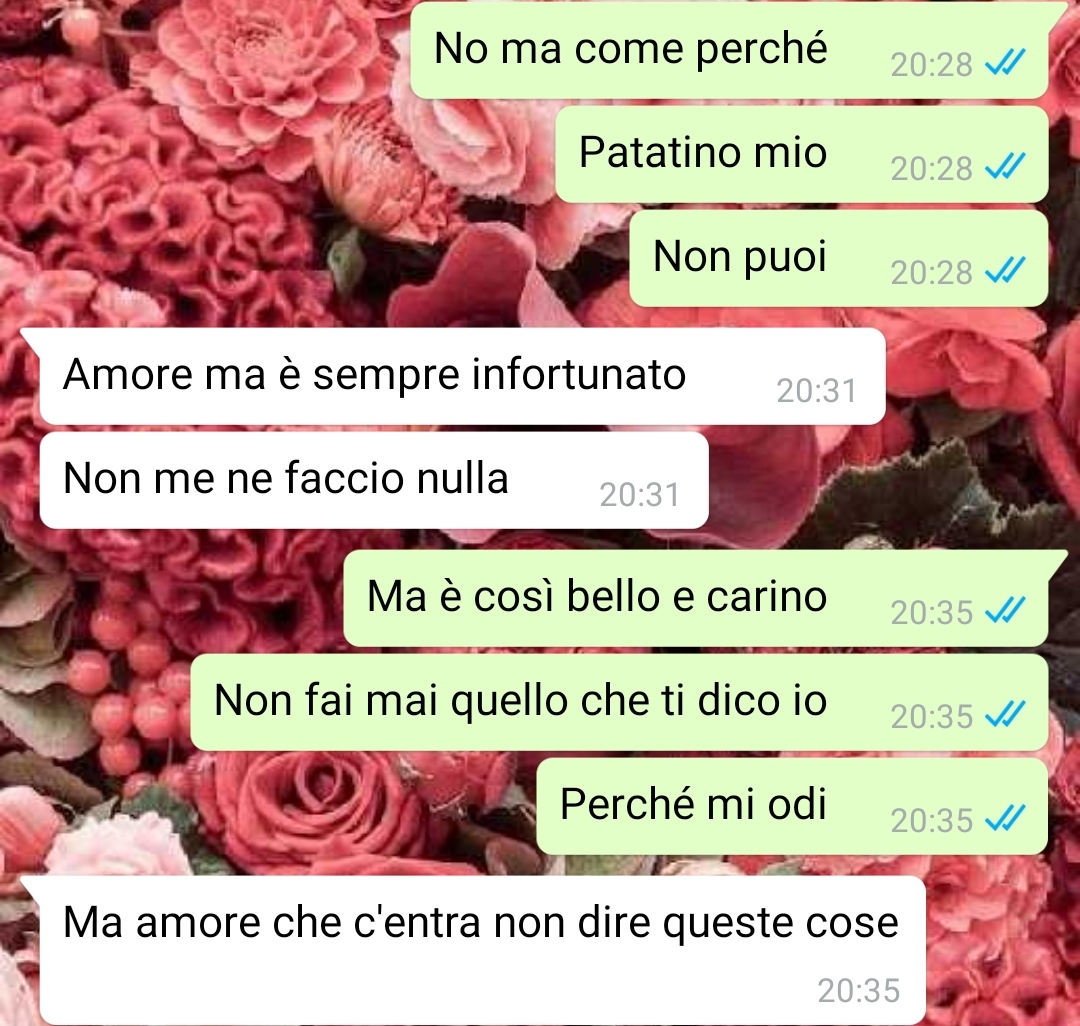The height and width of the screenshot is (1026, 1080).
Task: Tap the 'No ma come perché' message bubble
Action: click(729, 50)
